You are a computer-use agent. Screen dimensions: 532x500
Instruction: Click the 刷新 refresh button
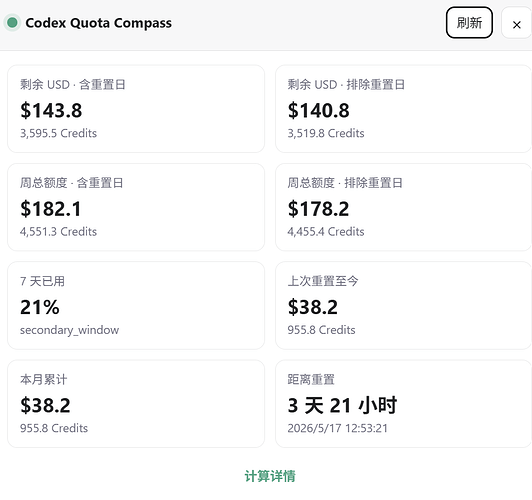click(x=469, y=23)
